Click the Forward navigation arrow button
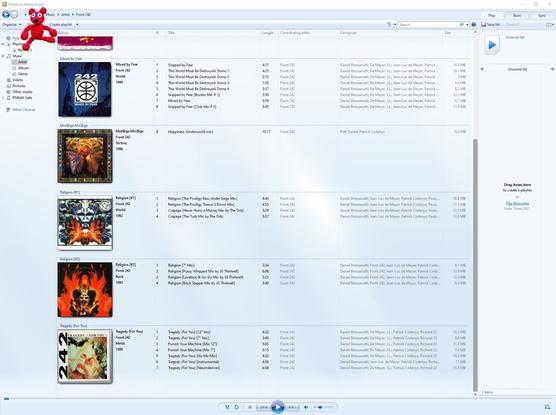556x415 pixels. pos(14,15)
